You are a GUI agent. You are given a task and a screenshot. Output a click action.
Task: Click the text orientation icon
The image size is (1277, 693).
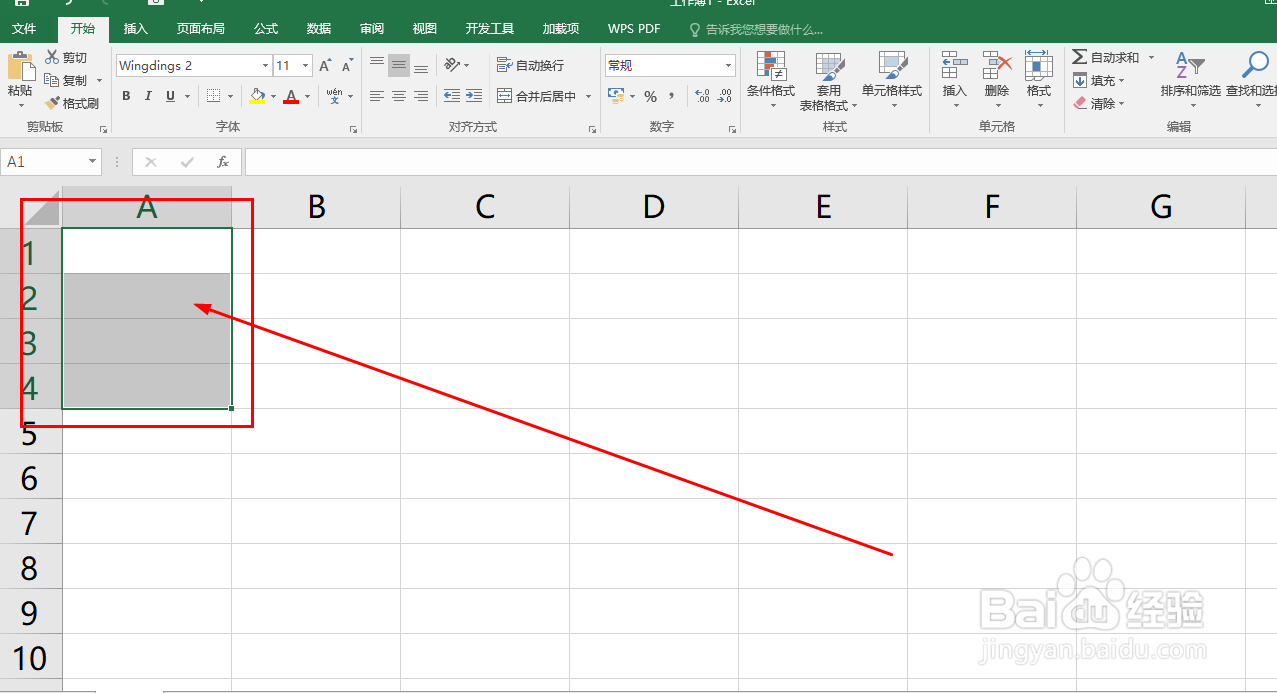point(452,66)
